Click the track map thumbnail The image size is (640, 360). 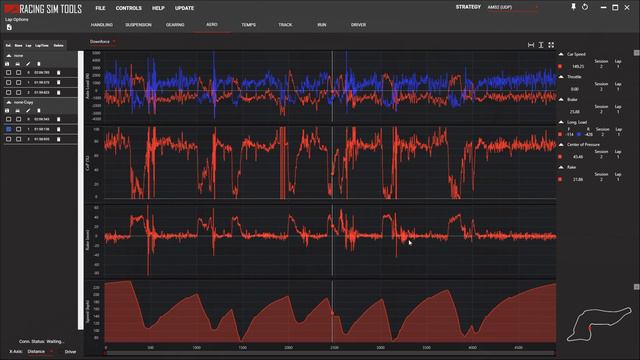pyautogui.click(x=599, y=324)
